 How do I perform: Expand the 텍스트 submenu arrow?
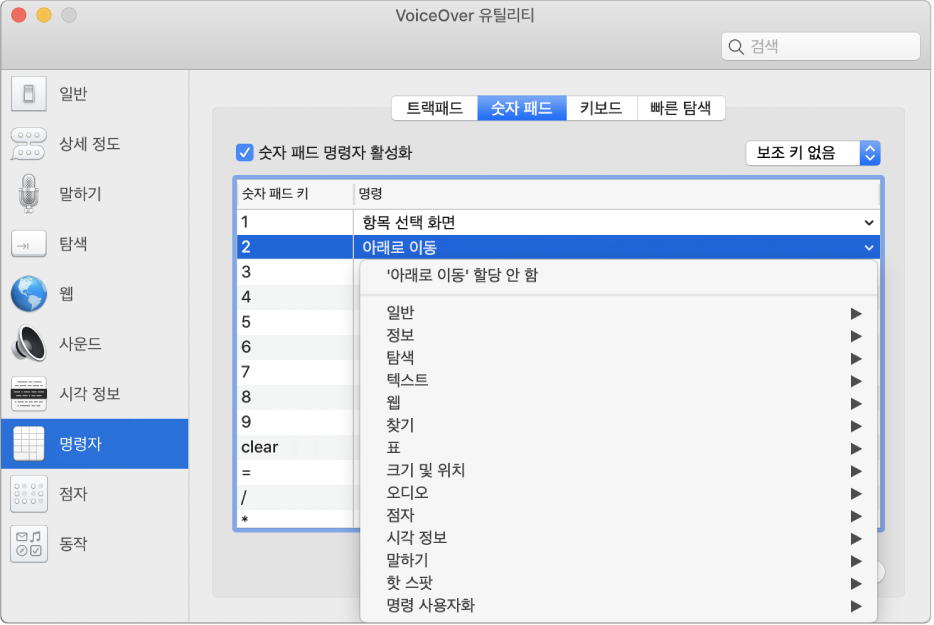(x=856, y=380)
